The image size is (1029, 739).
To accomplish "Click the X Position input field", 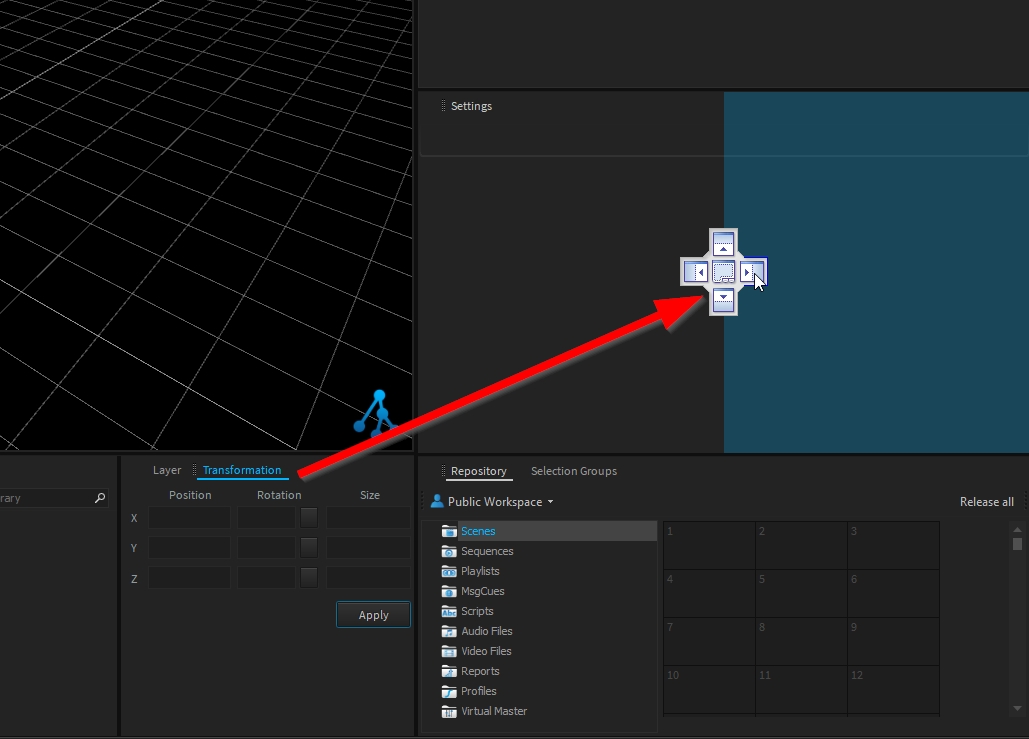I will (x=189, y=518).
